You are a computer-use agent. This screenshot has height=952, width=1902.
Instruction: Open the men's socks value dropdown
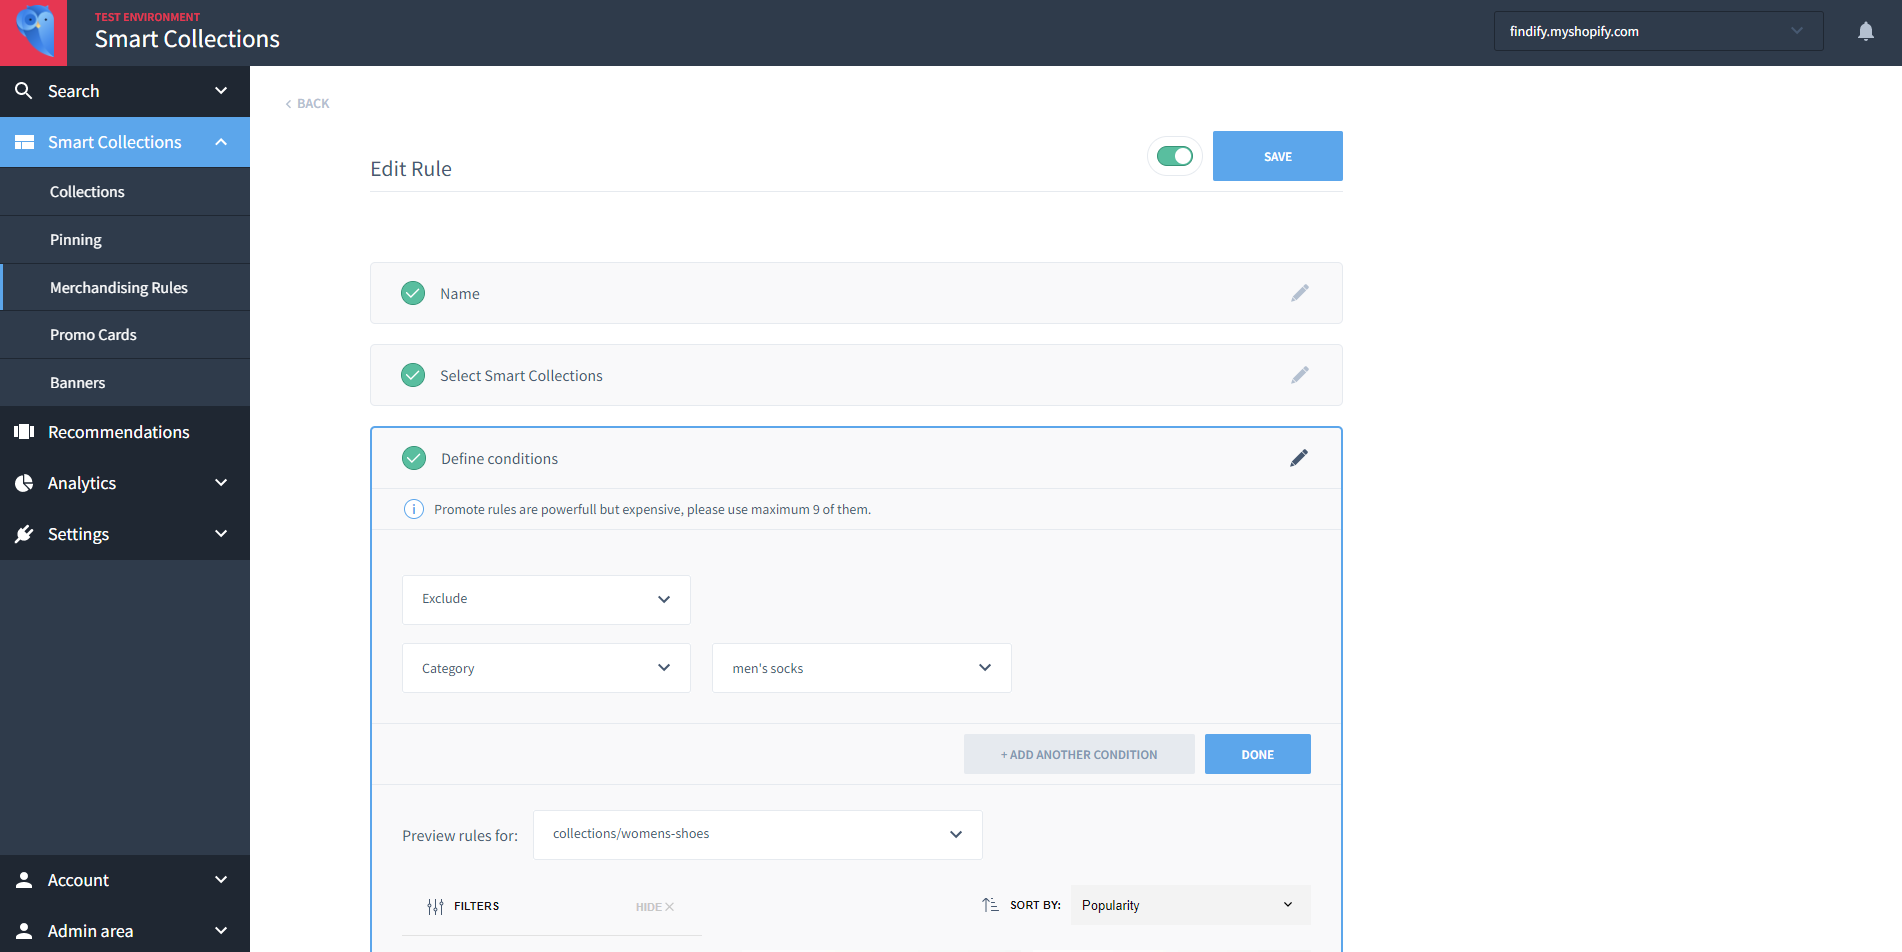point(862,668)
